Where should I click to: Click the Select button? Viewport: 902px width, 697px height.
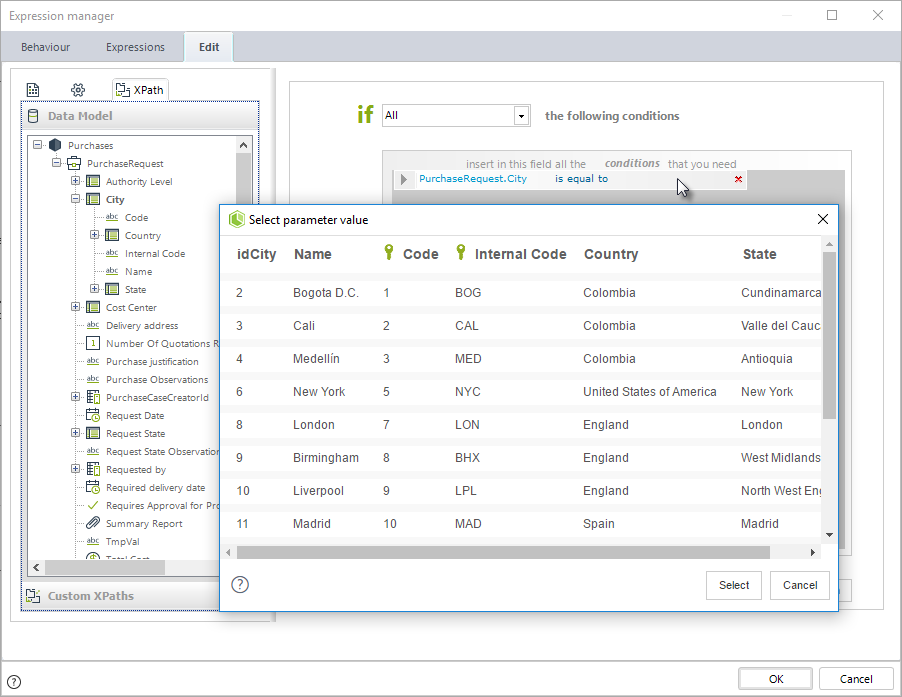coord(733,585)
